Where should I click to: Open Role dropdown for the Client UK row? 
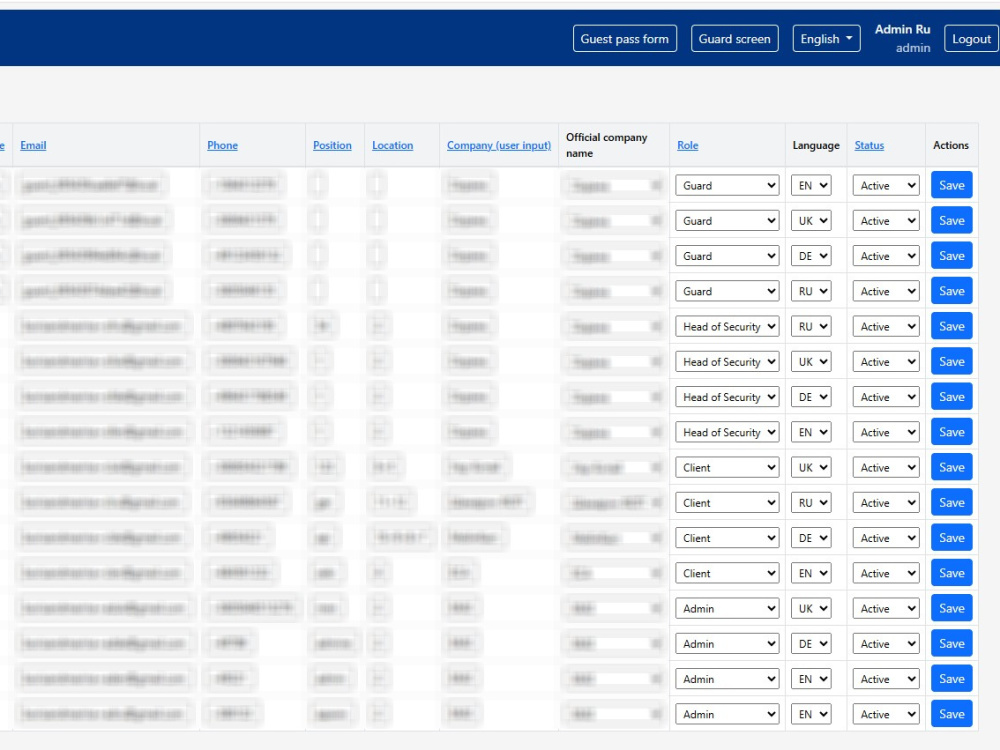(727, 467)
